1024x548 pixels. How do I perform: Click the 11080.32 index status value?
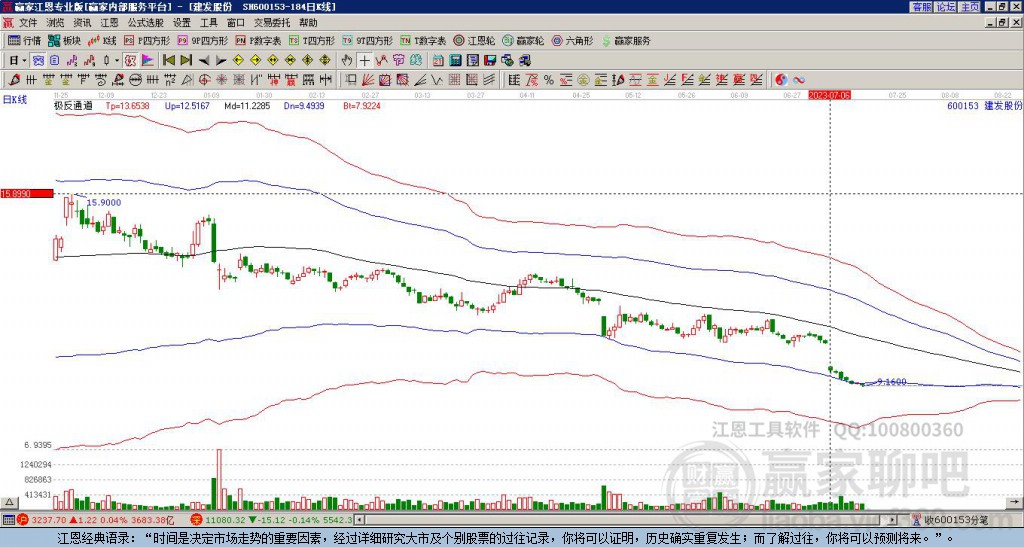(x=223, y=520)
